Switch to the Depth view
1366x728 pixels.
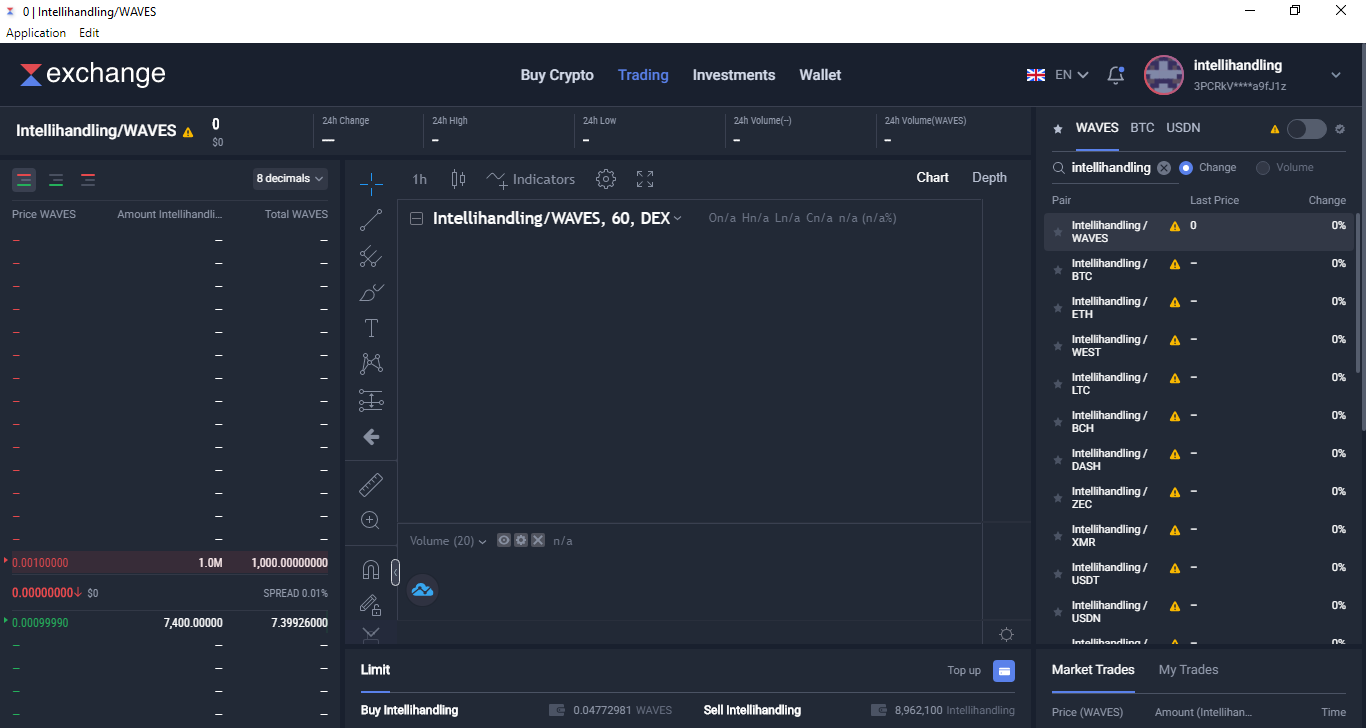coord(989,178)
